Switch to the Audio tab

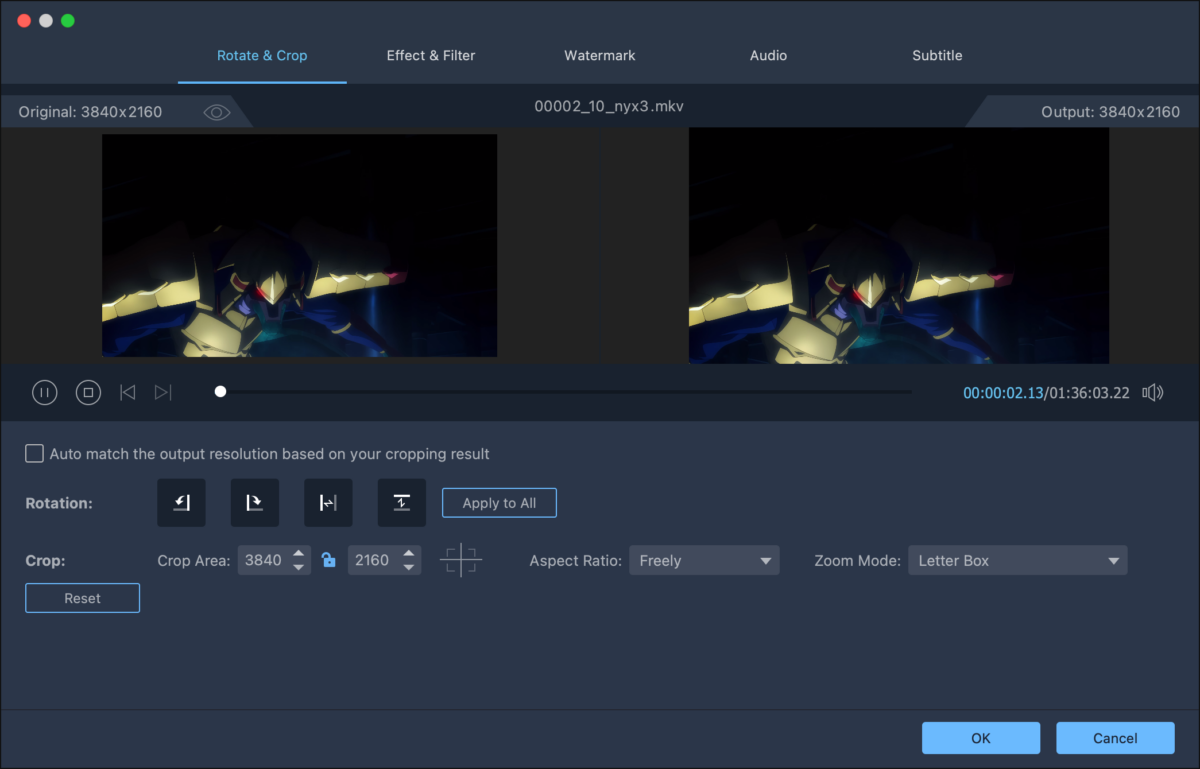(x=768, y=56)
